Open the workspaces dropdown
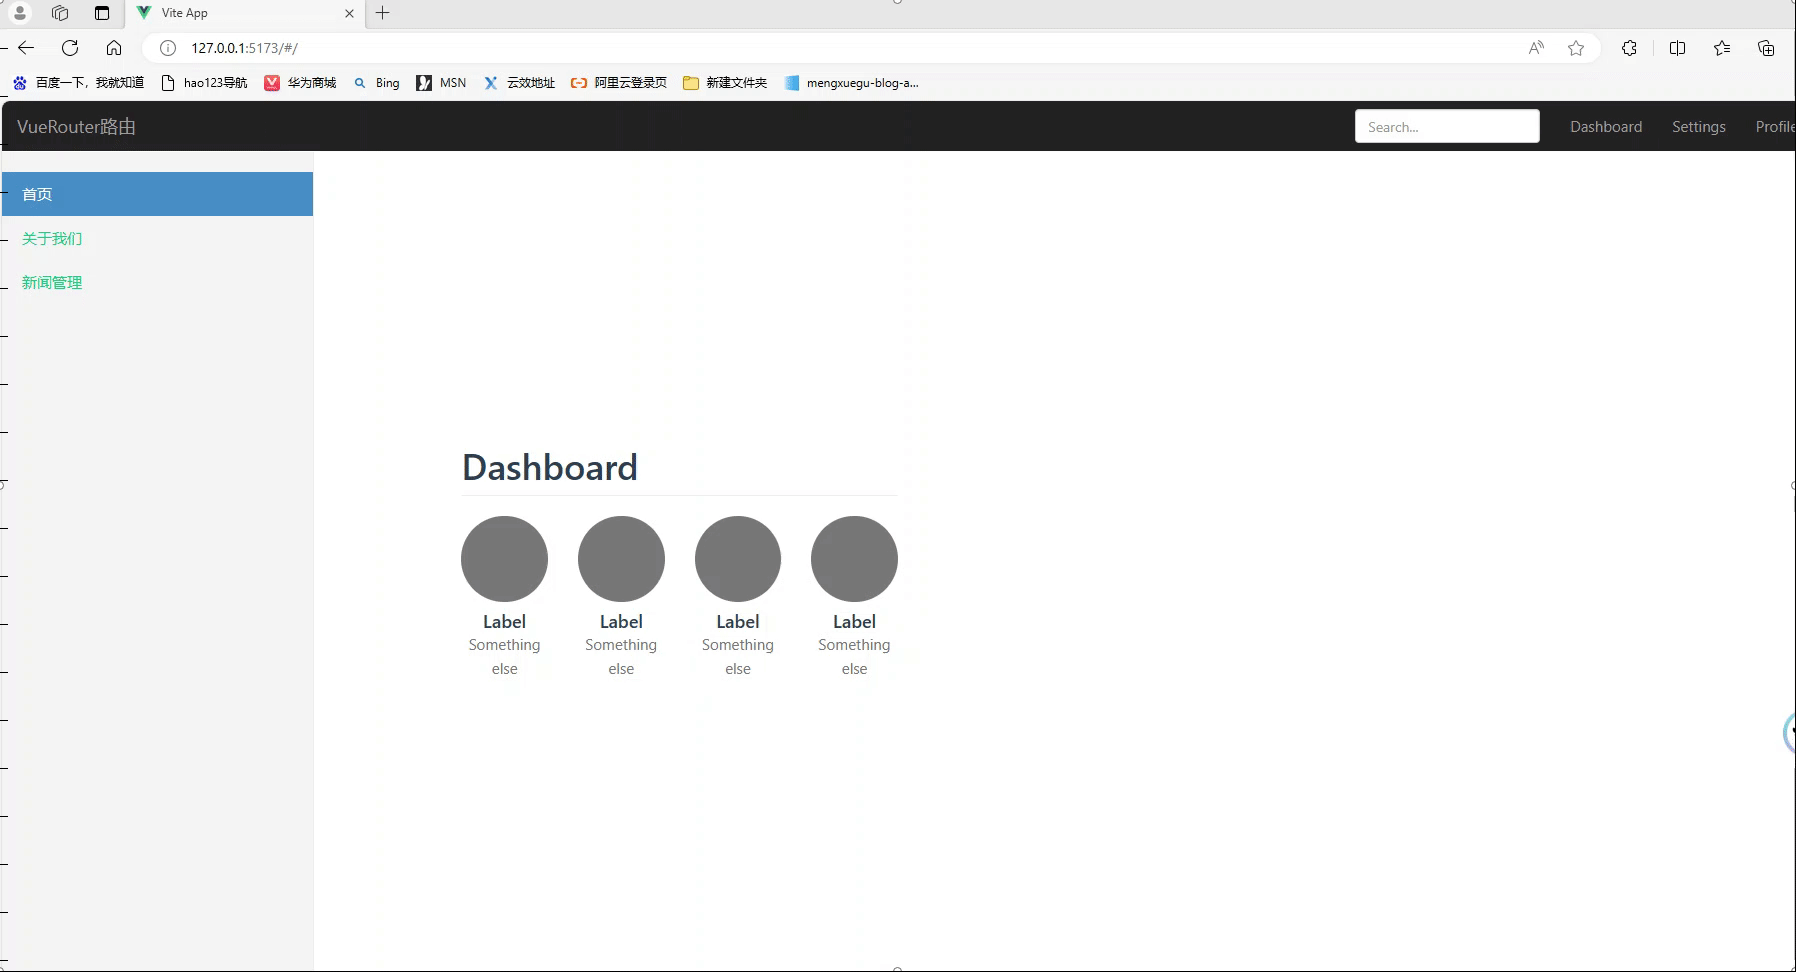The image size is (1796, 972). pyautogui.click(x=60, y=13)
